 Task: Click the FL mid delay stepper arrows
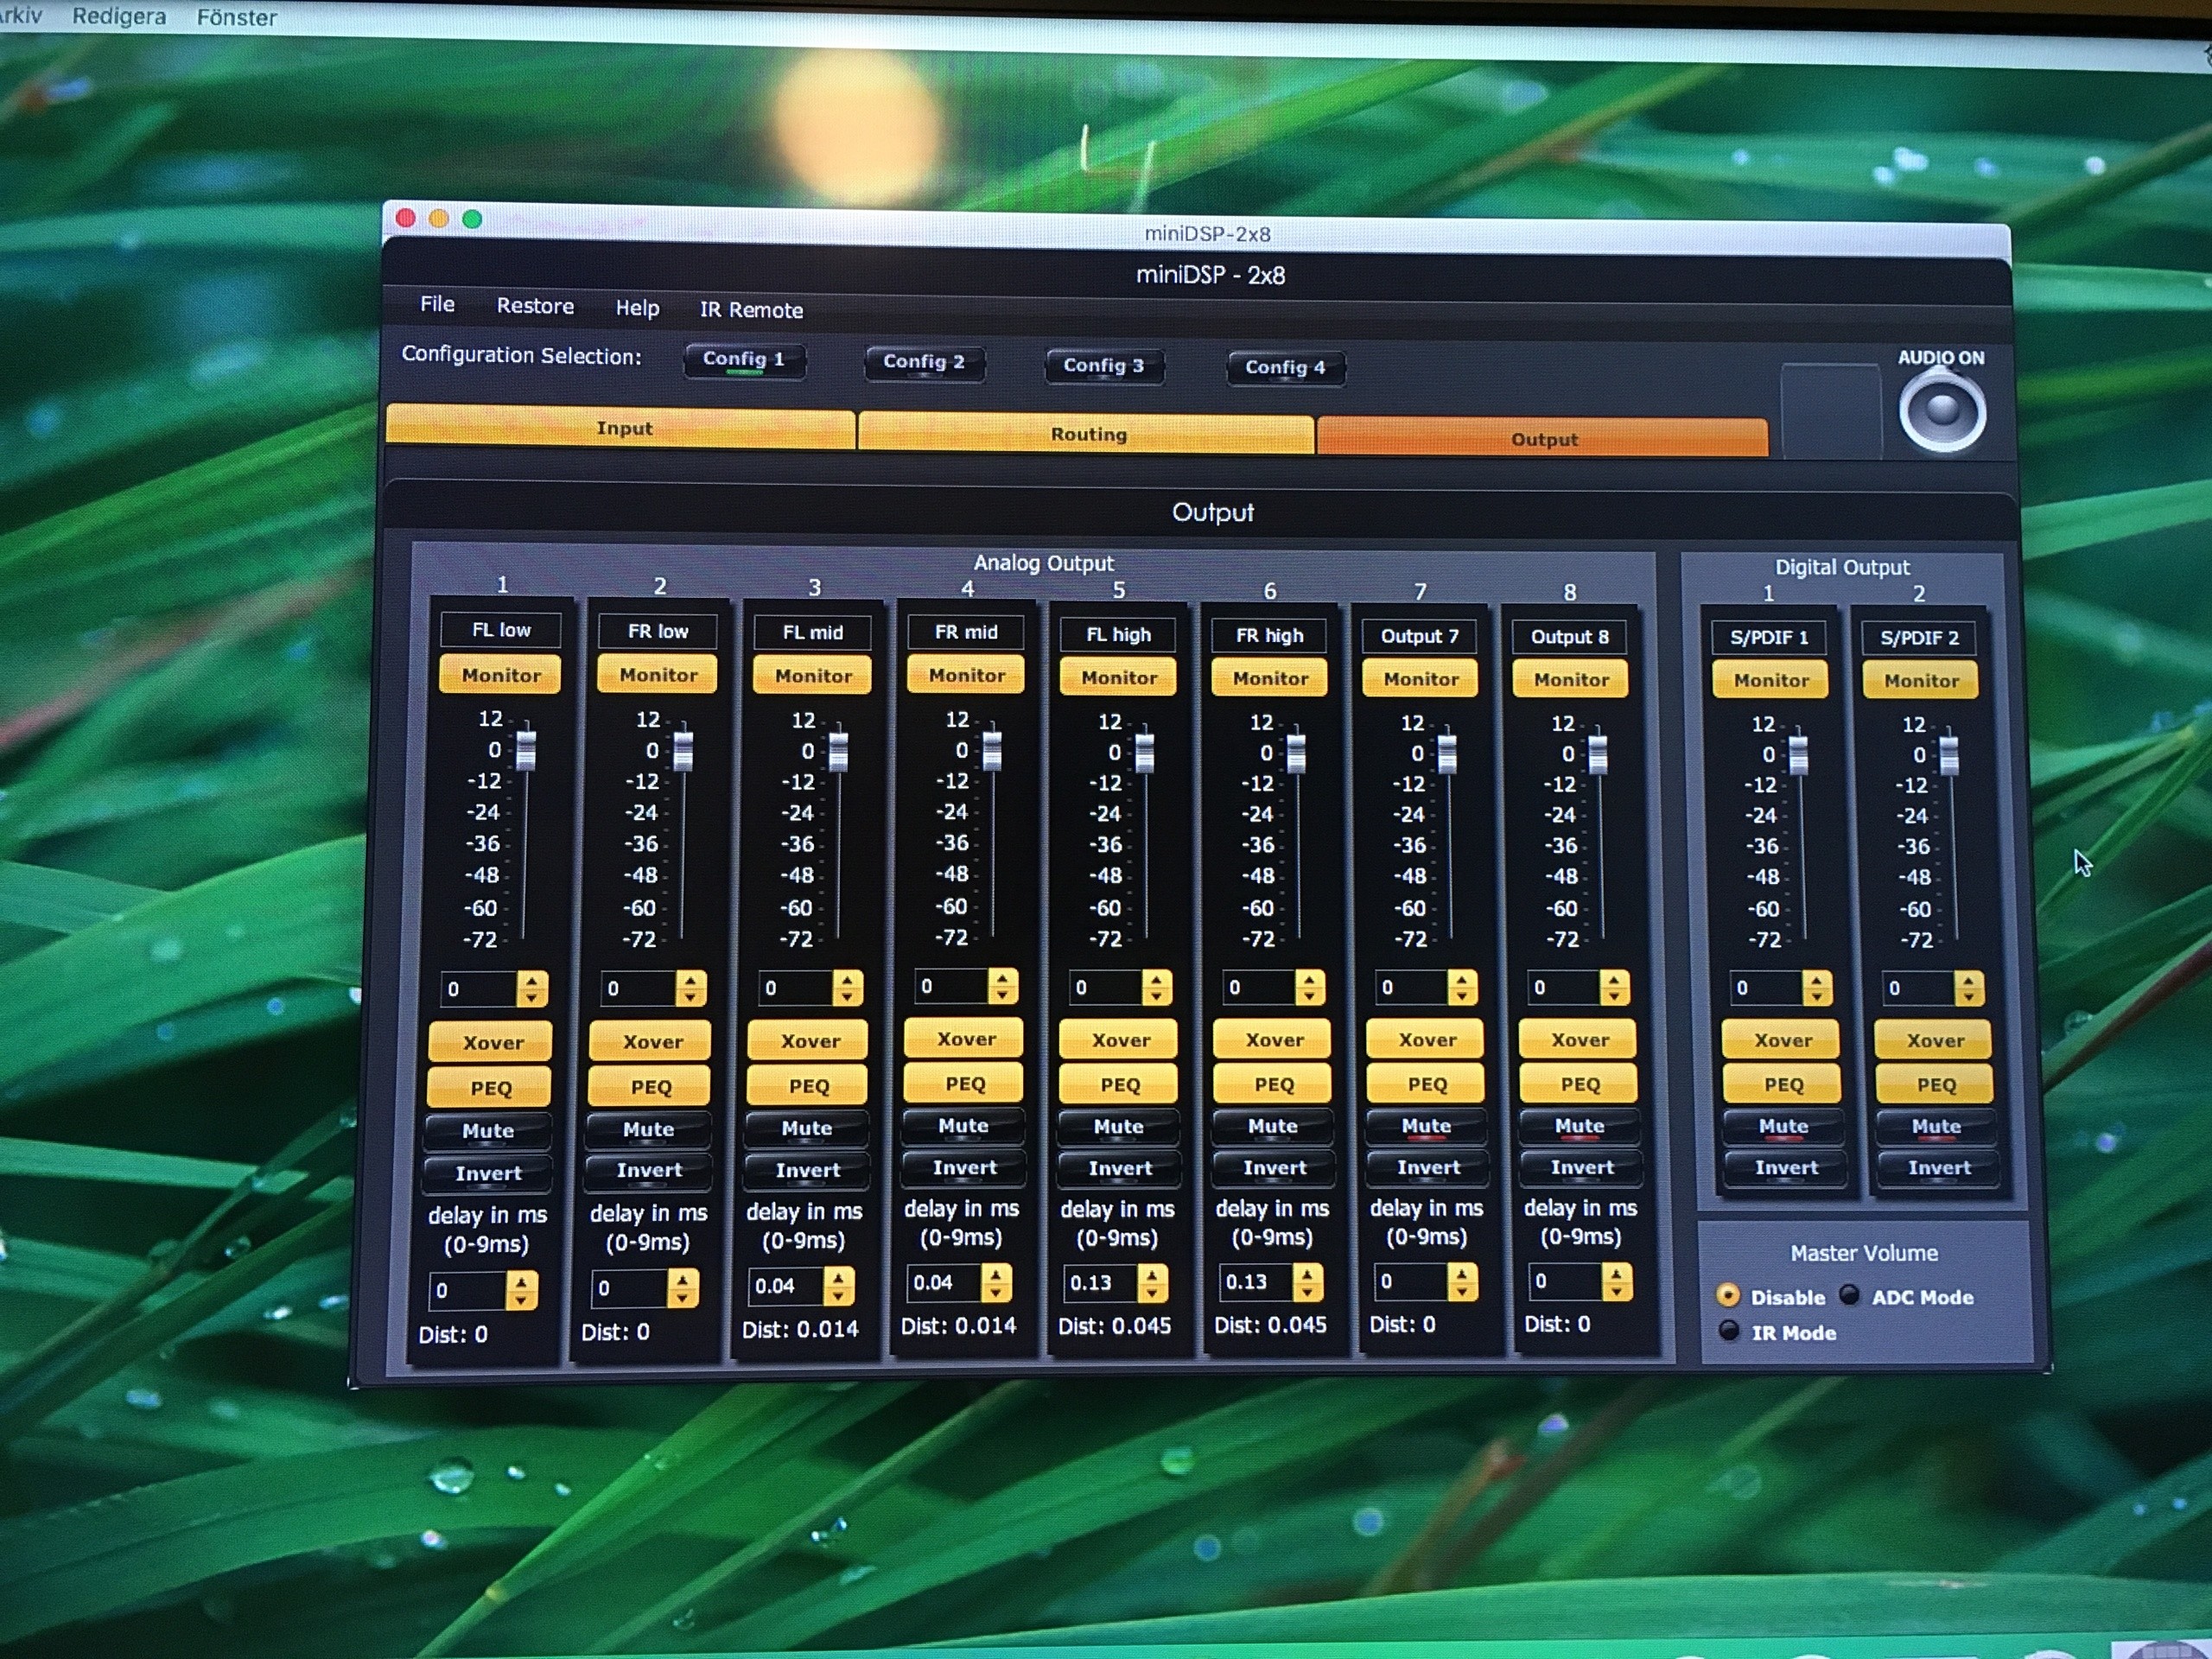pos(838,1286)
